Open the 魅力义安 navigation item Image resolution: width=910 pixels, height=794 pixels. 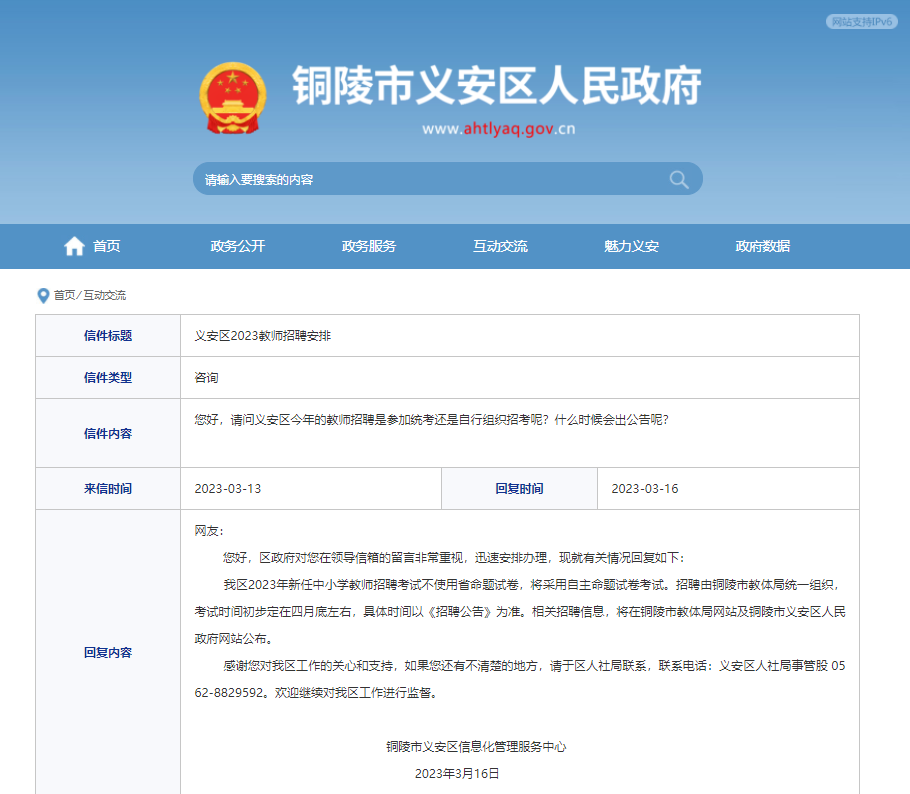(x=631, y=247)
